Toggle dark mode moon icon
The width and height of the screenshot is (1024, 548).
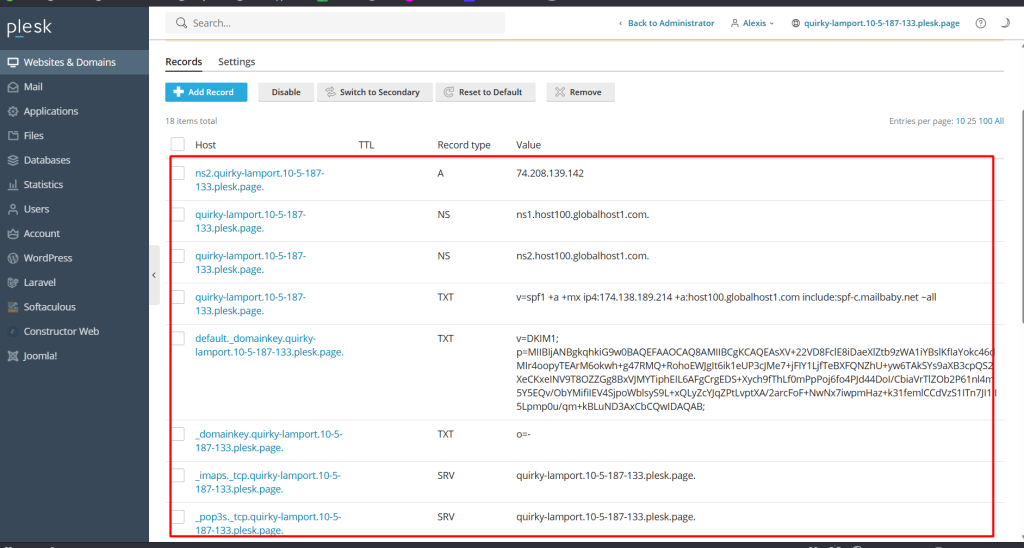point(1005,23)
